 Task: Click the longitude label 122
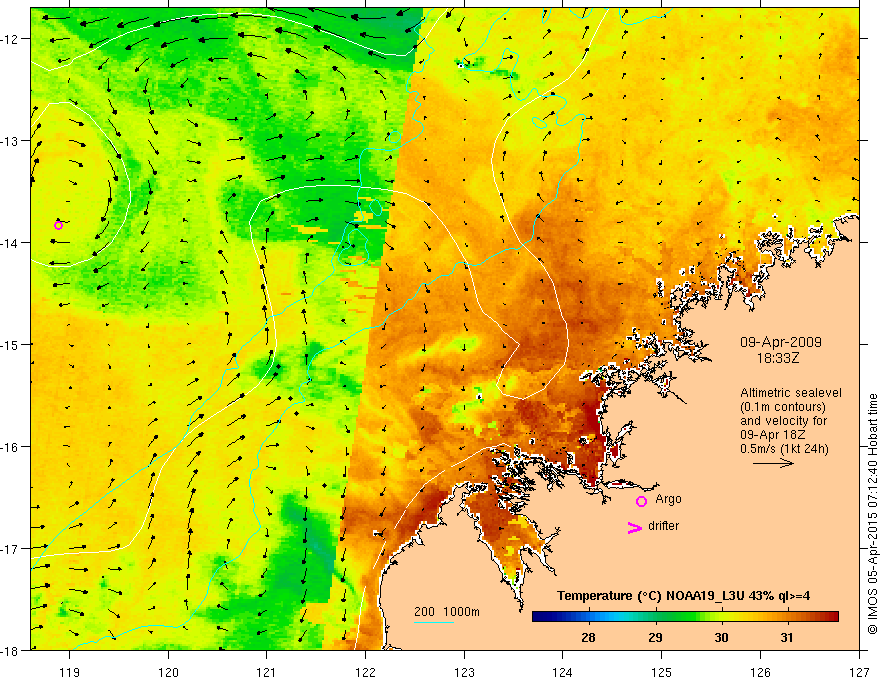(x=365, y=672)
